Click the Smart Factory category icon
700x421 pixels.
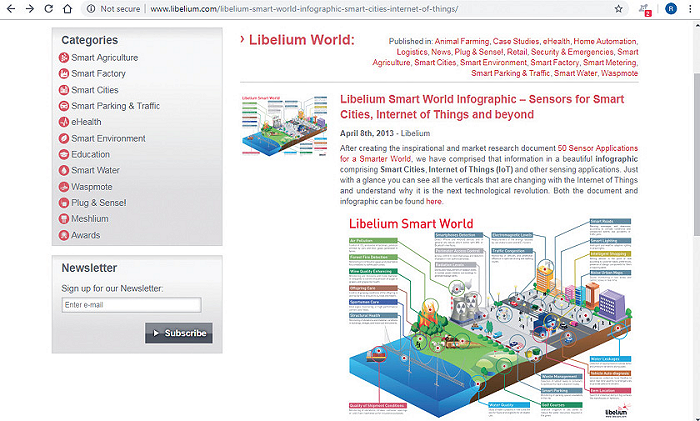[64, 74]
